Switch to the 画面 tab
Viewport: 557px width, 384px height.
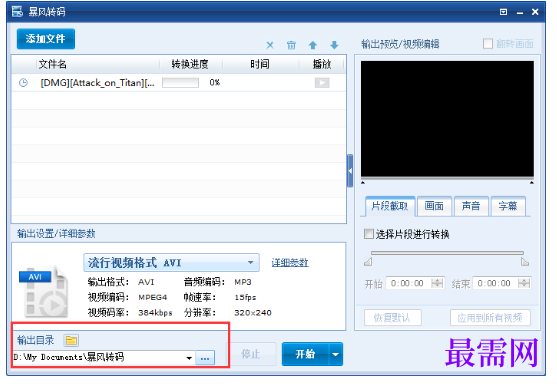[x=434, y=206]
